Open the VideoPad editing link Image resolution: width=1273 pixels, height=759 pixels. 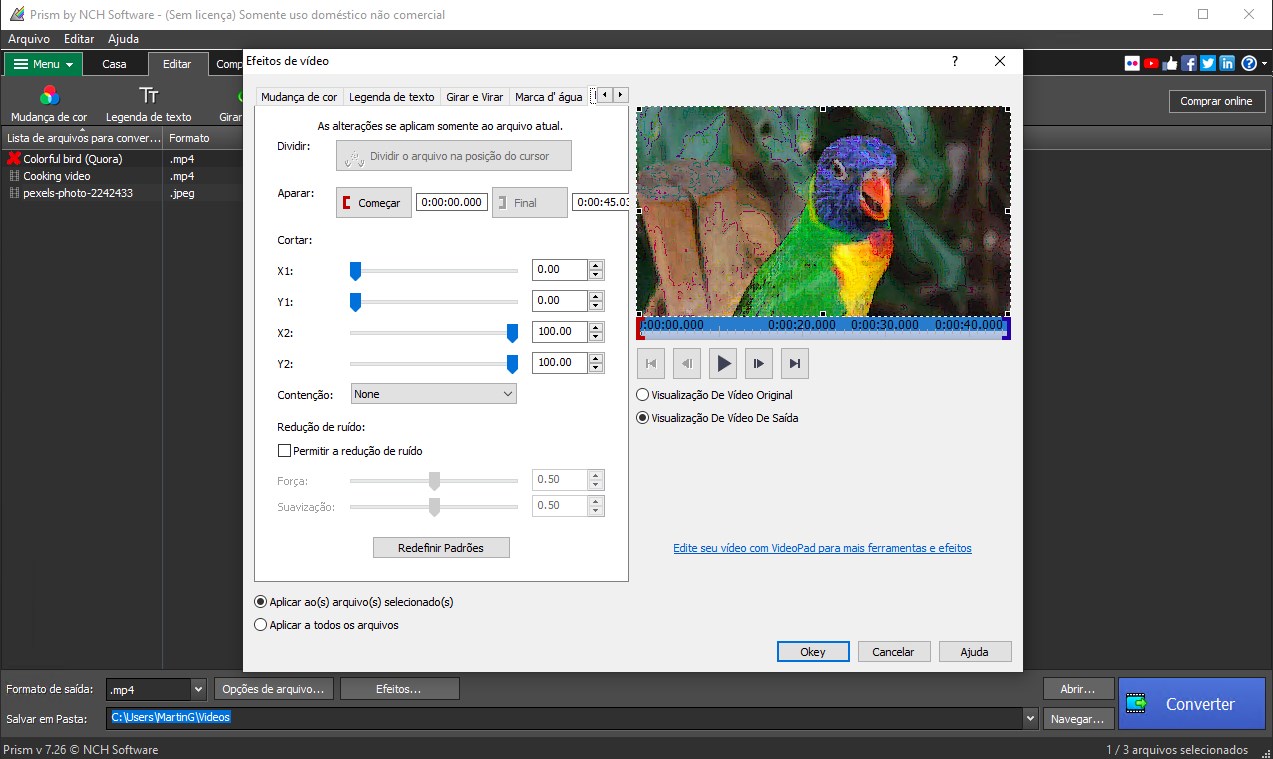click(822, 548)
